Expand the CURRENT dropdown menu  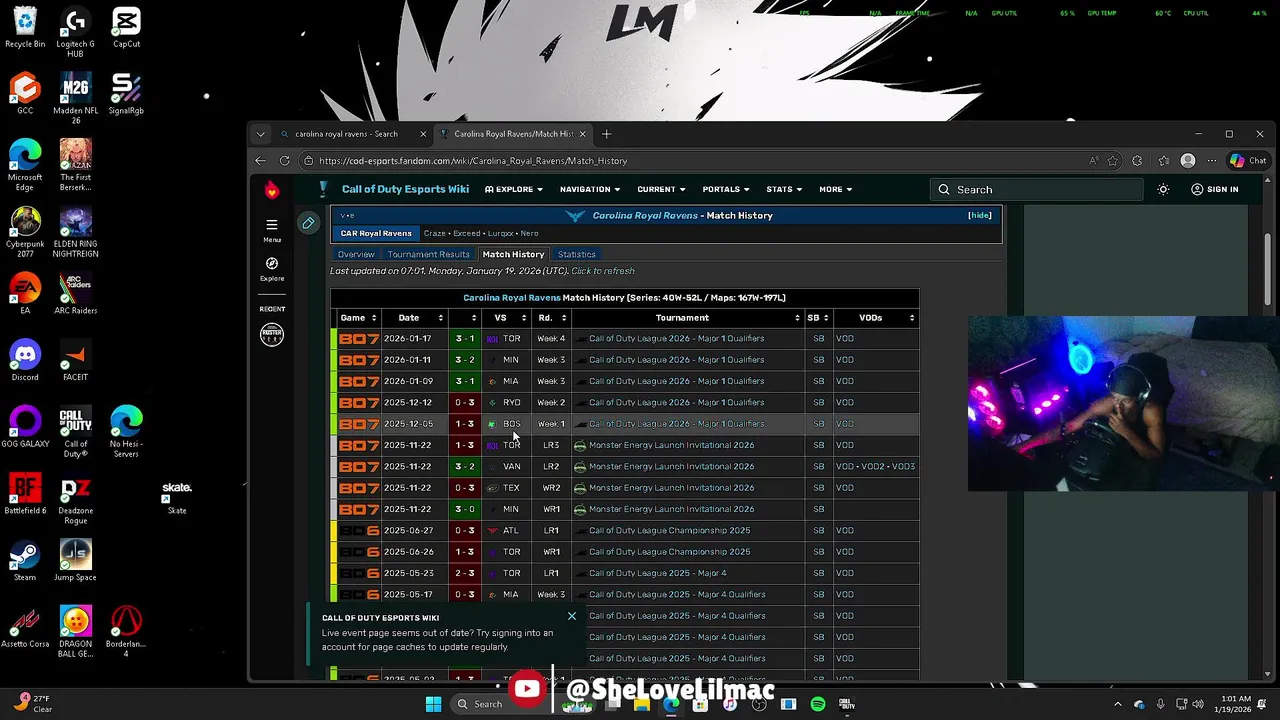click(x=661, y=189)
